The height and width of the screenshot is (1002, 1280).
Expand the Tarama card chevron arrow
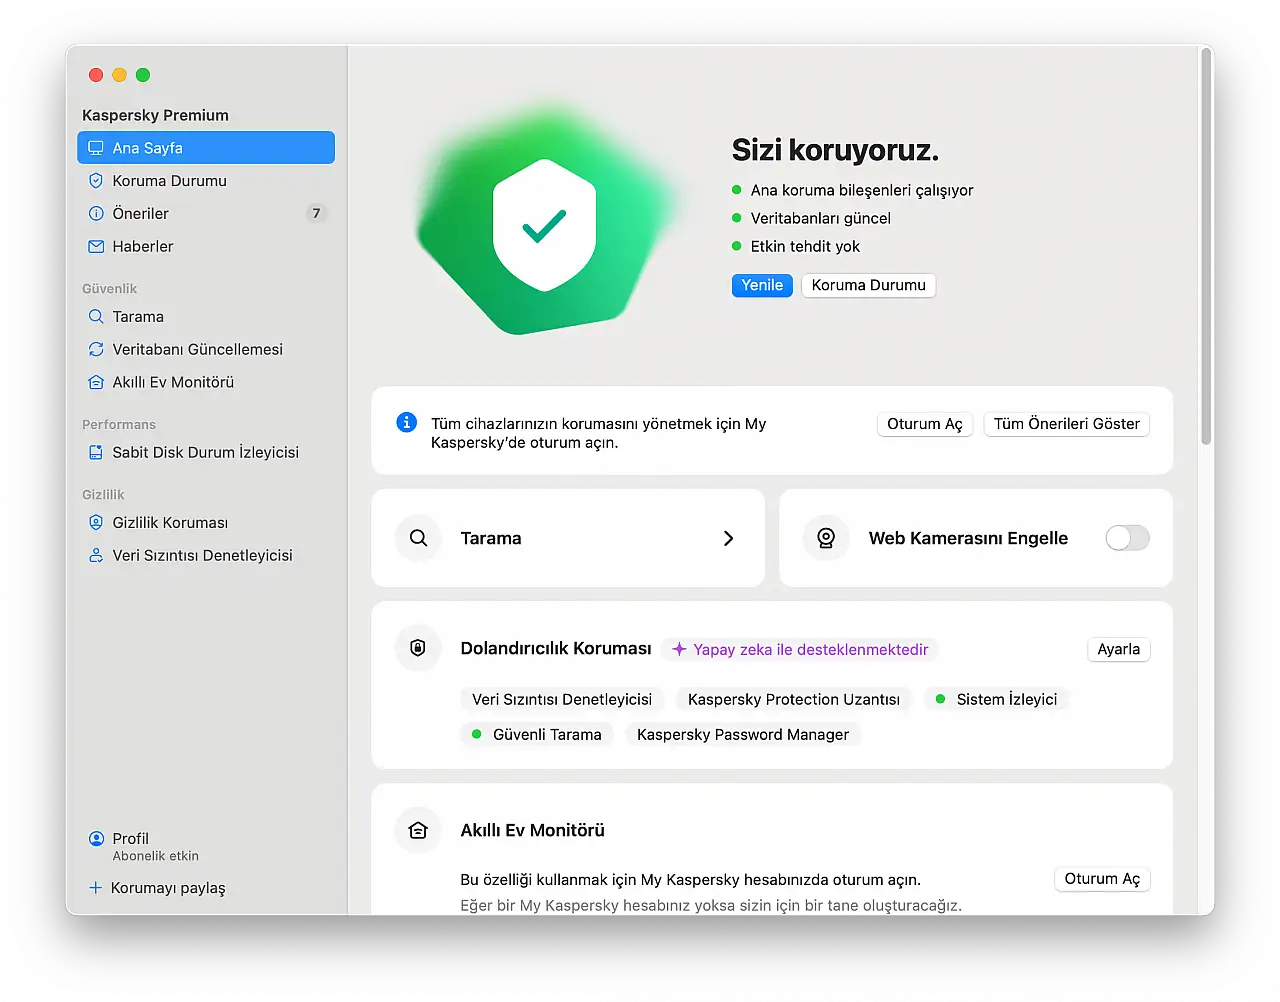click(x=728, y=538)
